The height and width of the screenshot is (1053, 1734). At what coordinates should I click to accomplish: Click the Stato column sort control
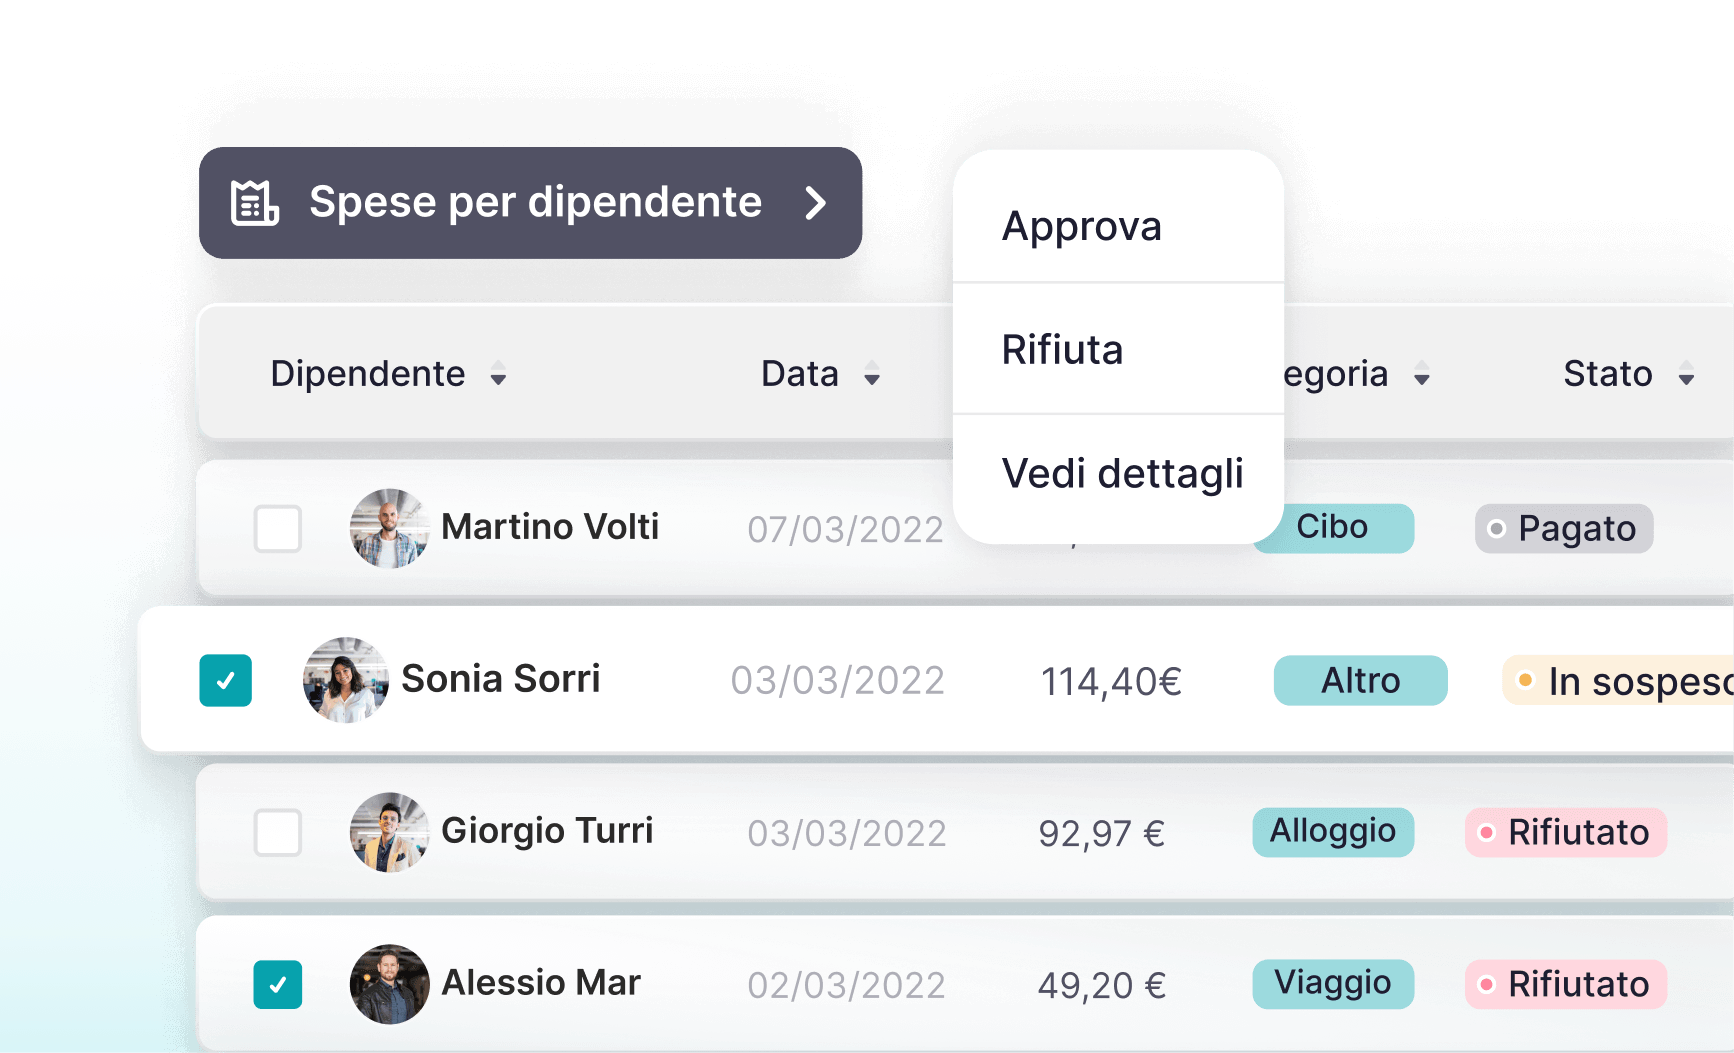coord(1688,376)
